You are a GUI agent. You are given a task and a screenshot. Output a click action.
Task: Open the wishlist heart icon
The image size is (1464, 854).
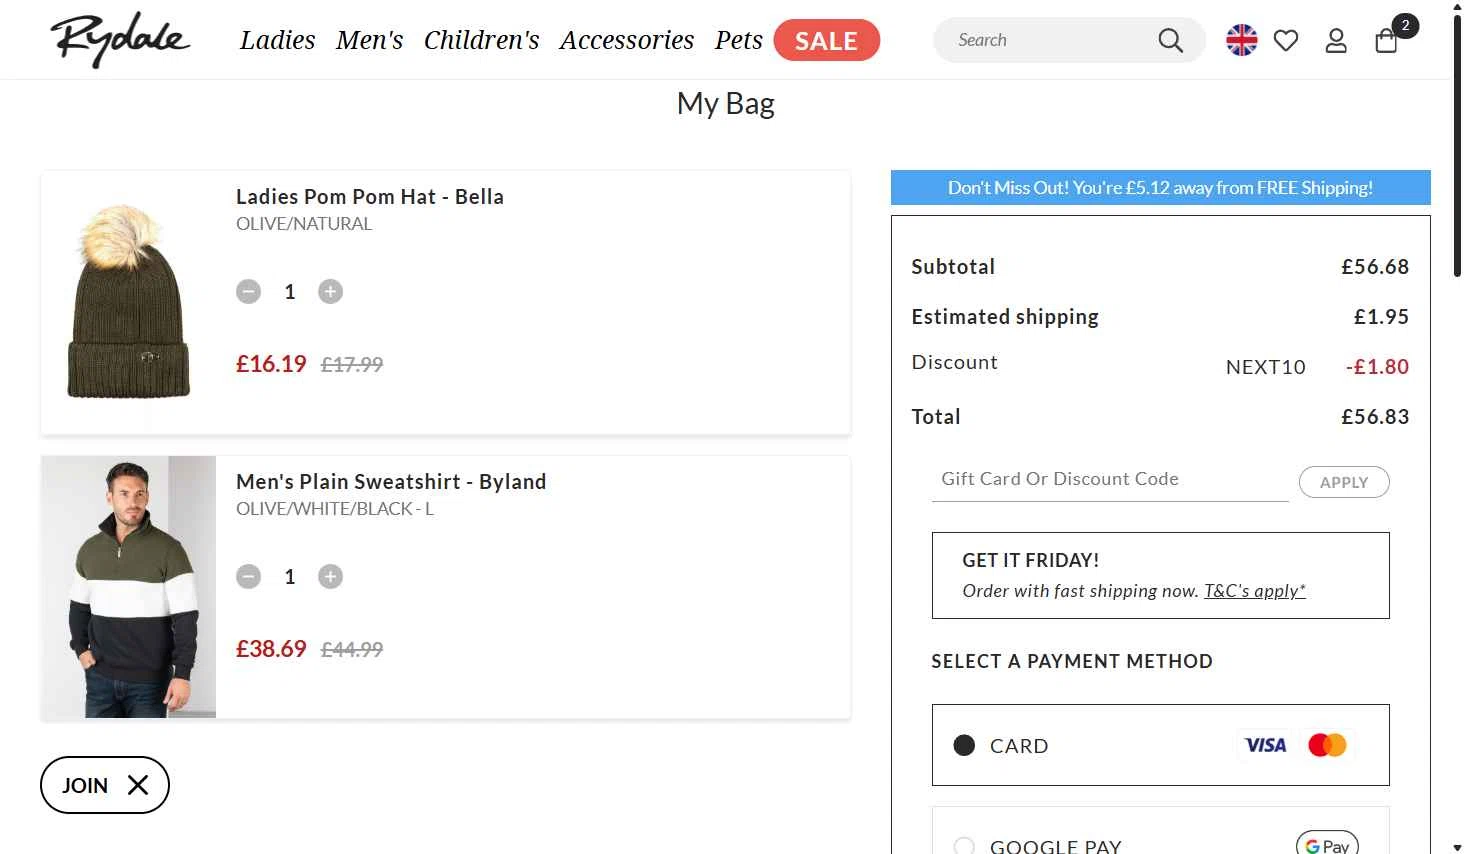[x=1286, y=40]
